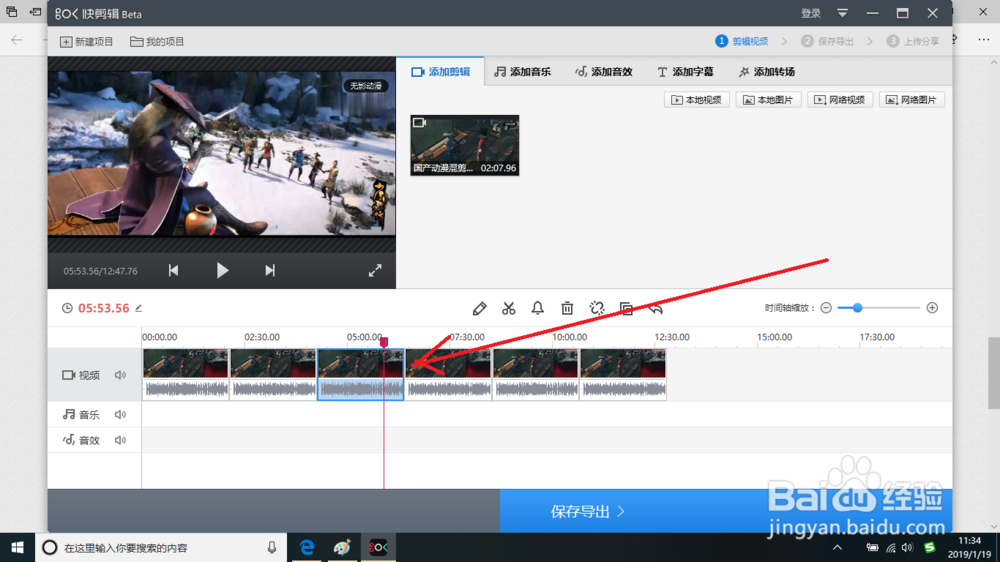1000x562 pixels.
Task: Switch to 添加音效 tab
Action: (x=603, y=71)
